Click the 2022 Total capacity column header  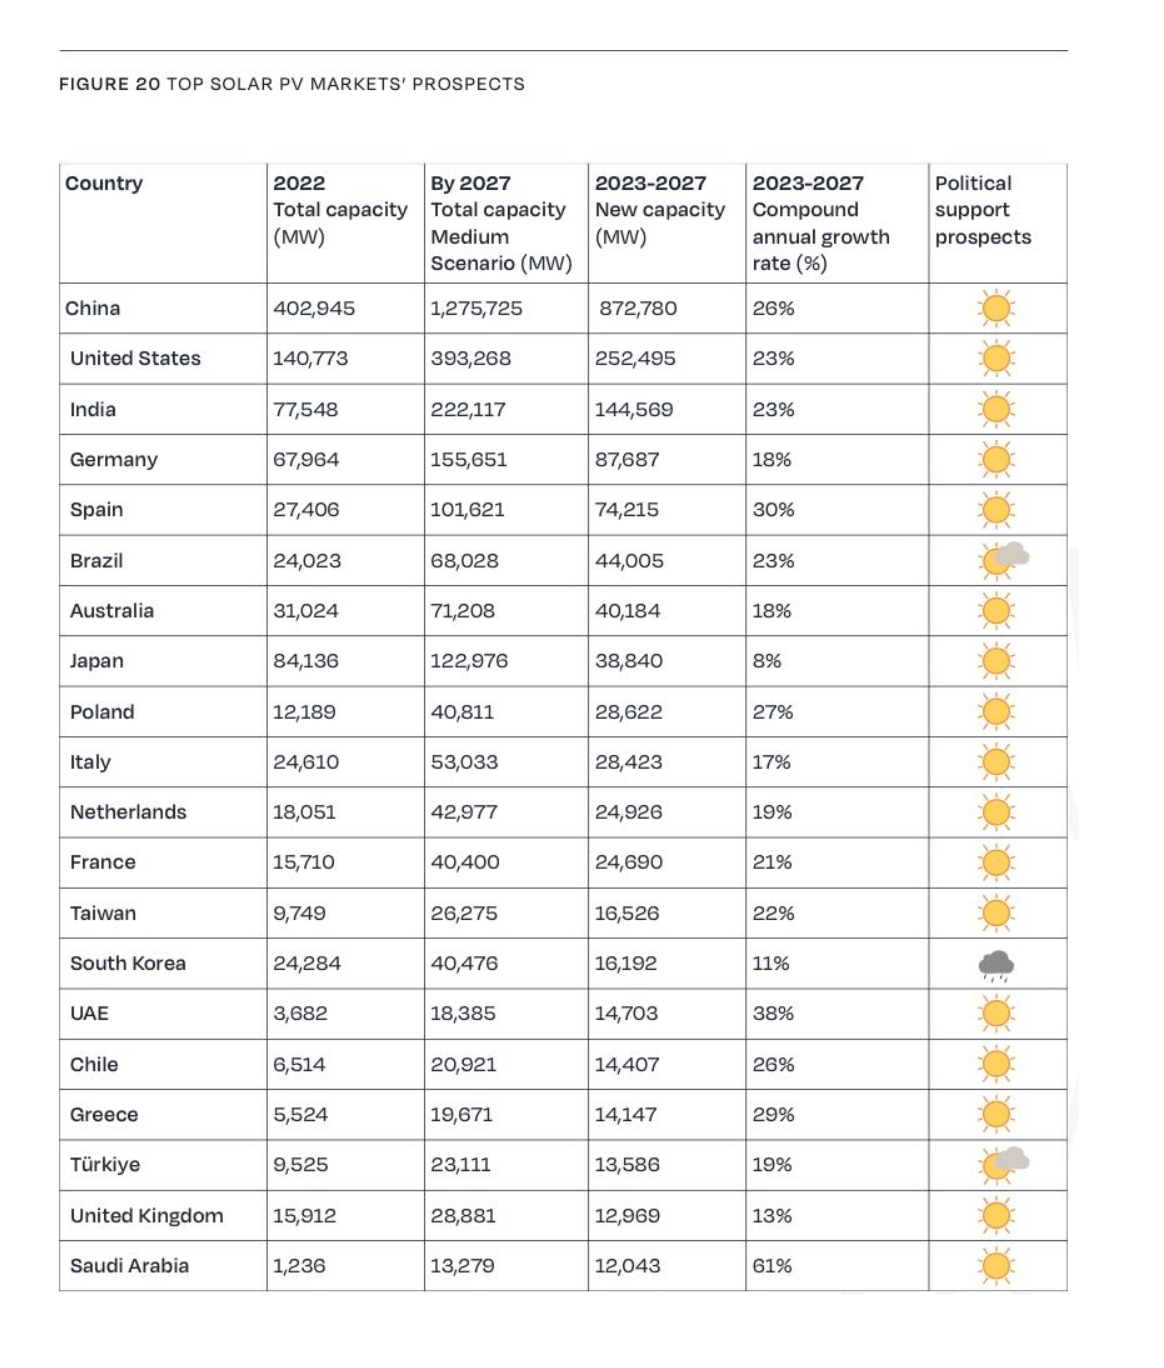pos(340,210)
